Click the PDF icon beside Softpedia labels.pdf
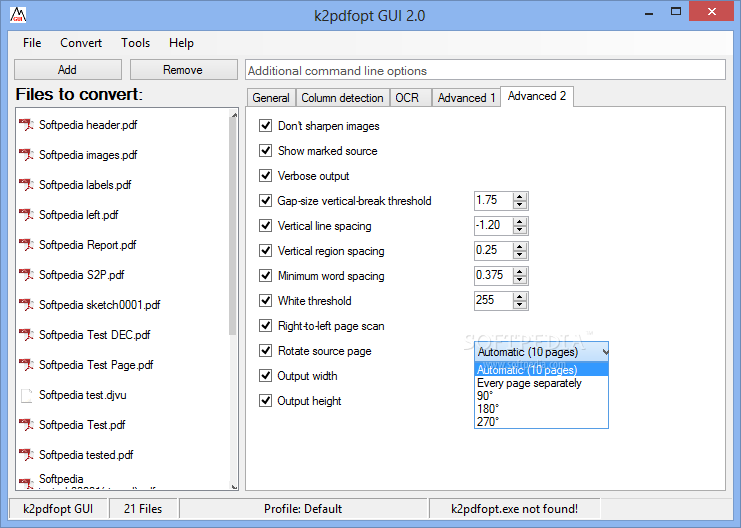Image resolution: width=741 pixels, height=528 pixels. coord(26,185)
